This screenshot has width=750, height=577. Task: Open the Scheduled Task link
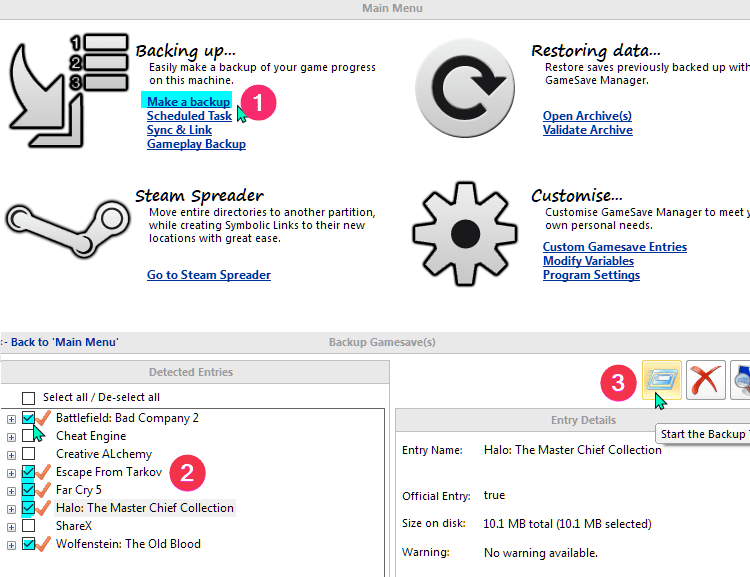tap(189, 116)
